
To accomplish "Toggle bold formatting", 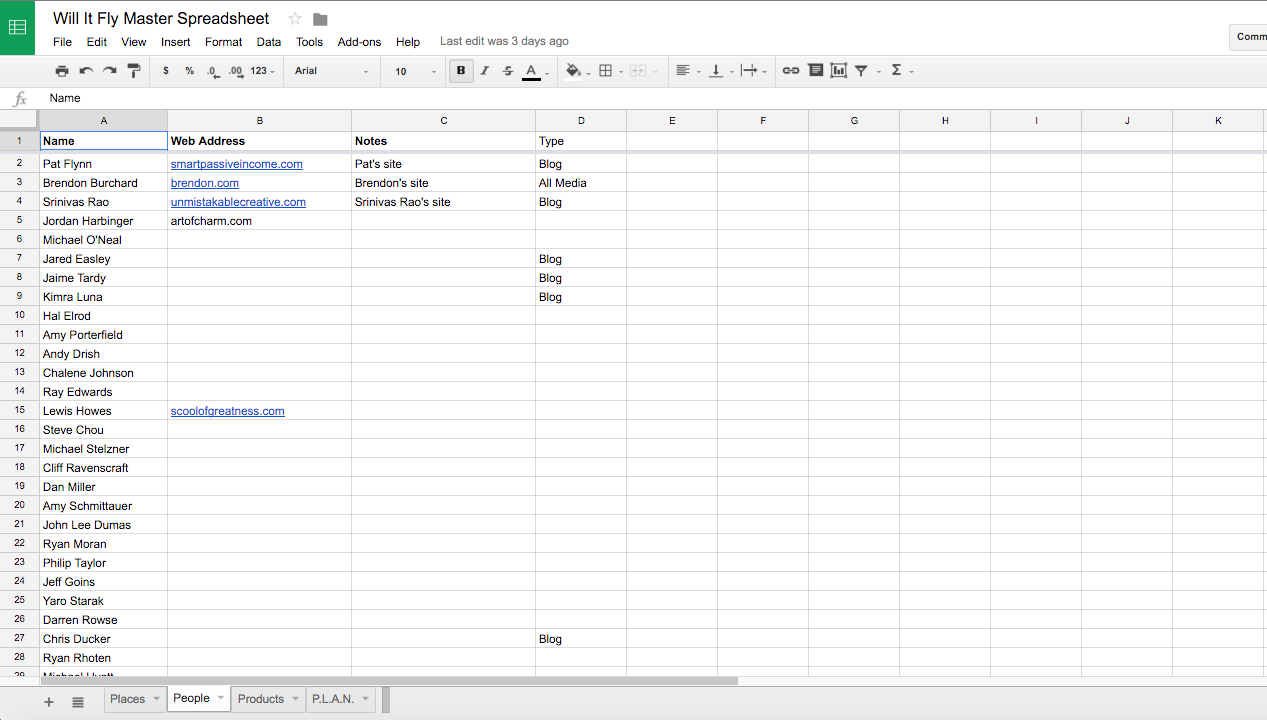I will coord(461,71).
